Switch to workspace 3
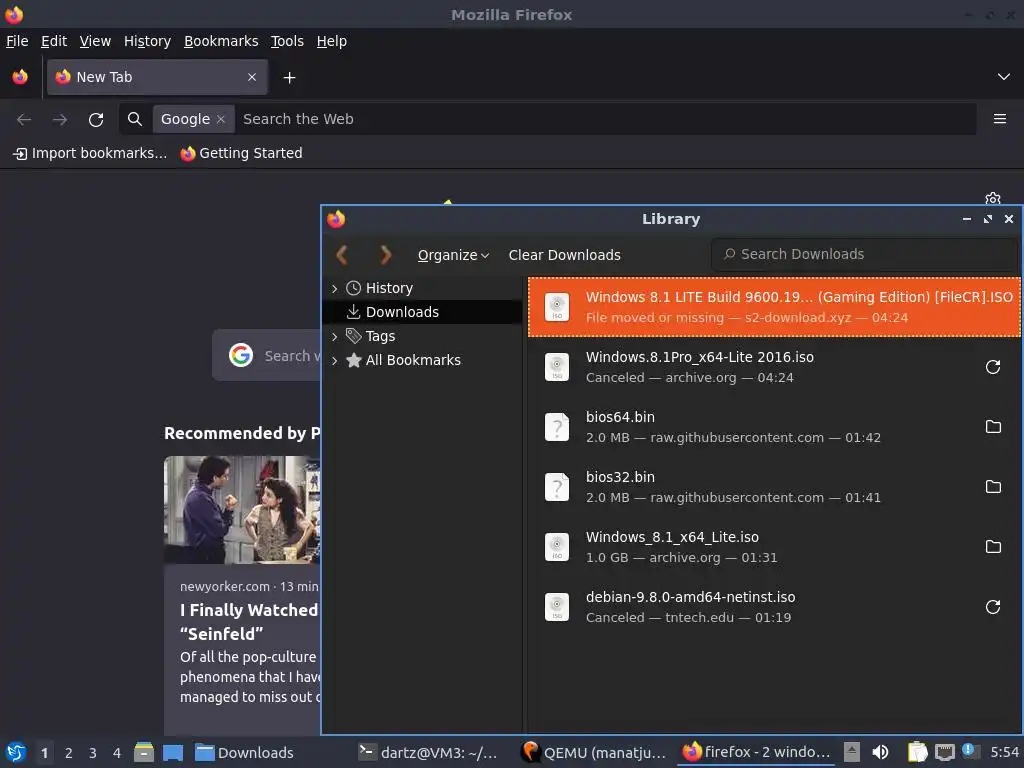1024x768 pixels. 93,753
